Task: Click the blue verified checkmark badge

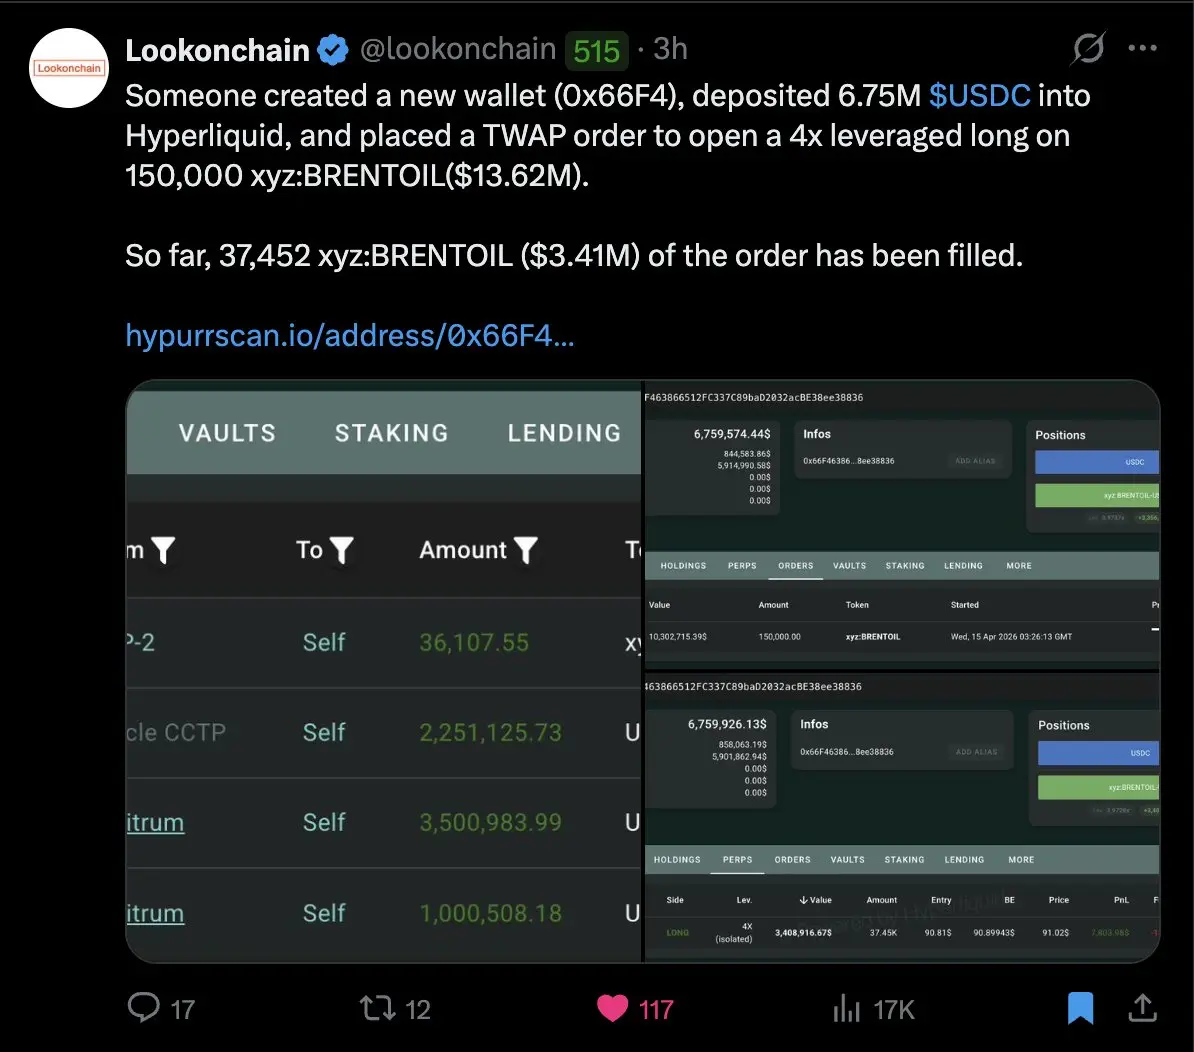Action: [333, 49]
